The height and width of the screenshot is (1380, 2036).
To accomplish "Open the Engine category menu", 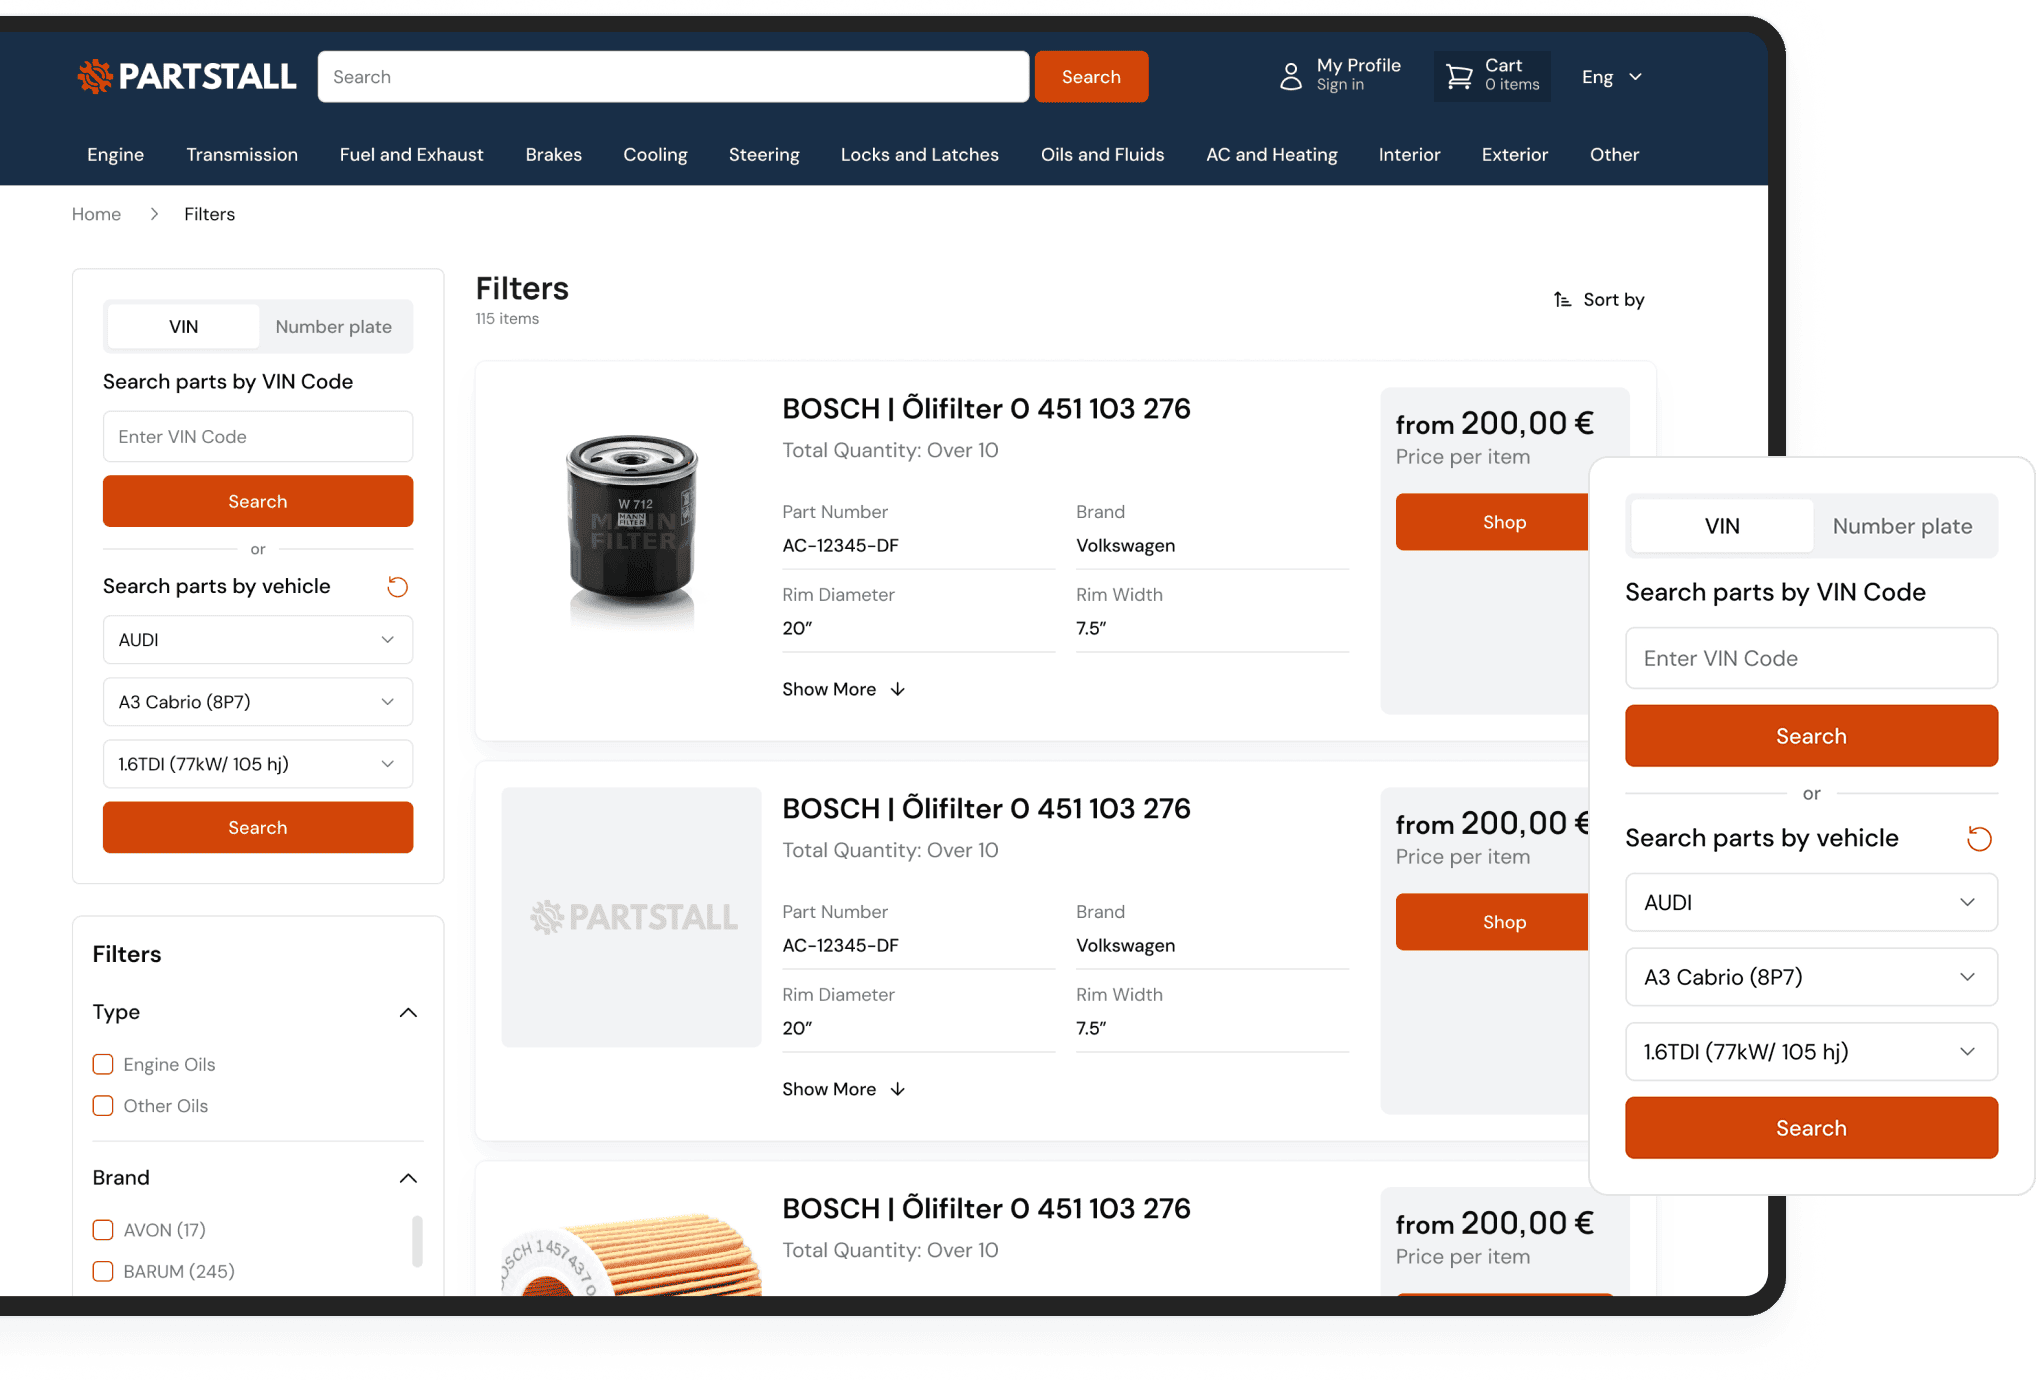I will 115,154.
